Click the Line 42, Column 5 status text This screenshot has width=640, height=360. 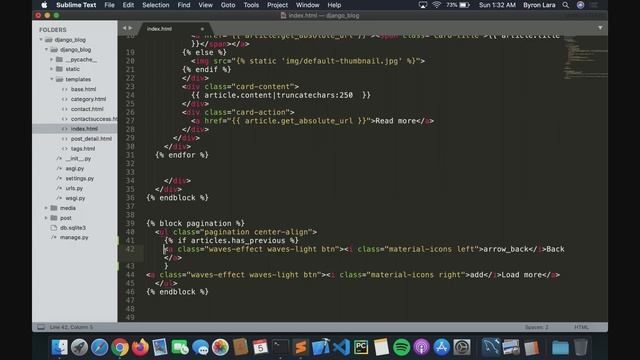(71, 327)
